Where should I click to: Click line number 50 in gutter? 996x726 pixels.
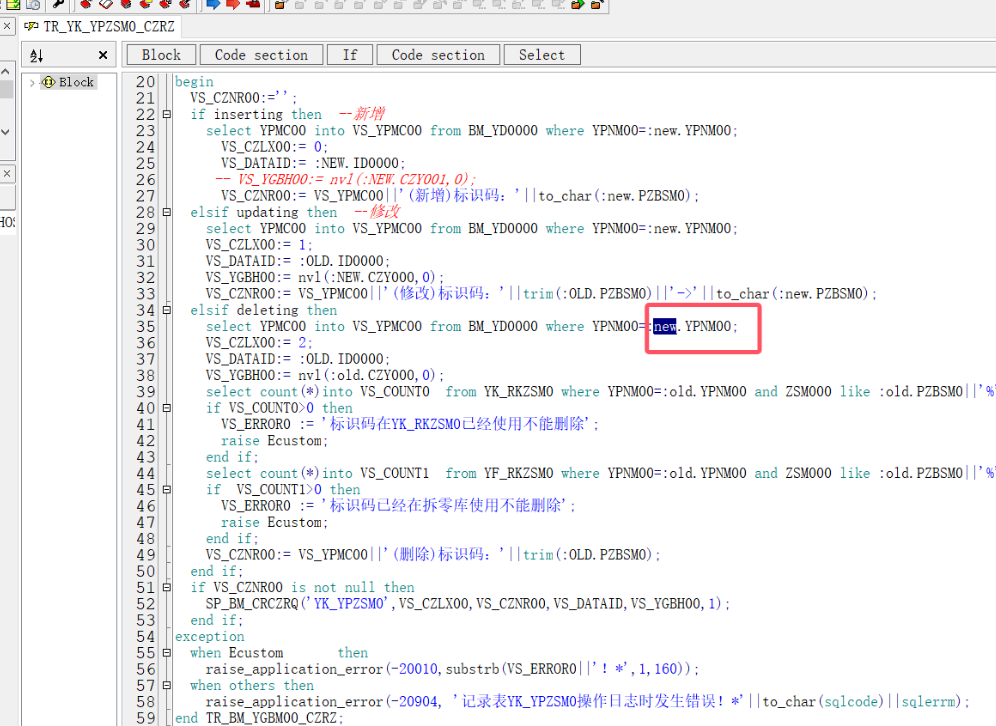point(145,572)
